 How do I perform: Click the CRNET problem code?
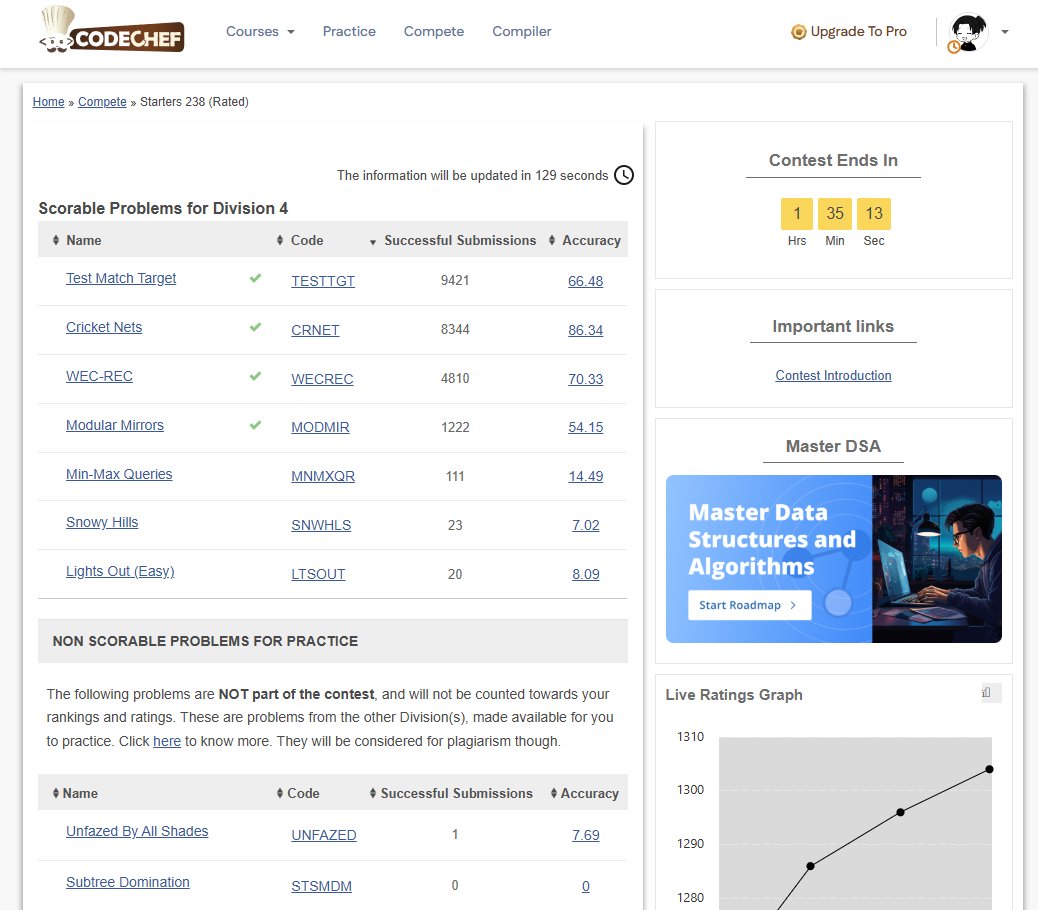pos(315,330)
